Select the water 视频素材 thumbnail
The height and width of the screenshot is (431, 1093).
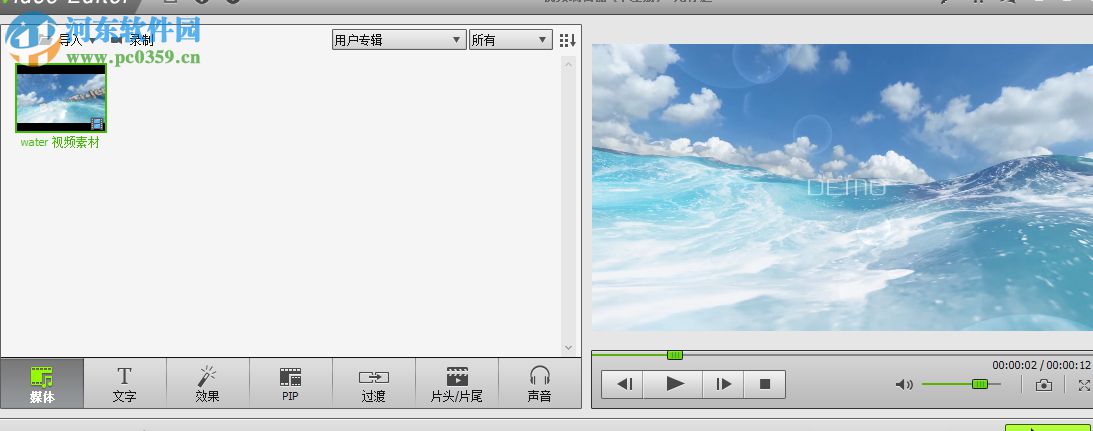click(61, 98)
